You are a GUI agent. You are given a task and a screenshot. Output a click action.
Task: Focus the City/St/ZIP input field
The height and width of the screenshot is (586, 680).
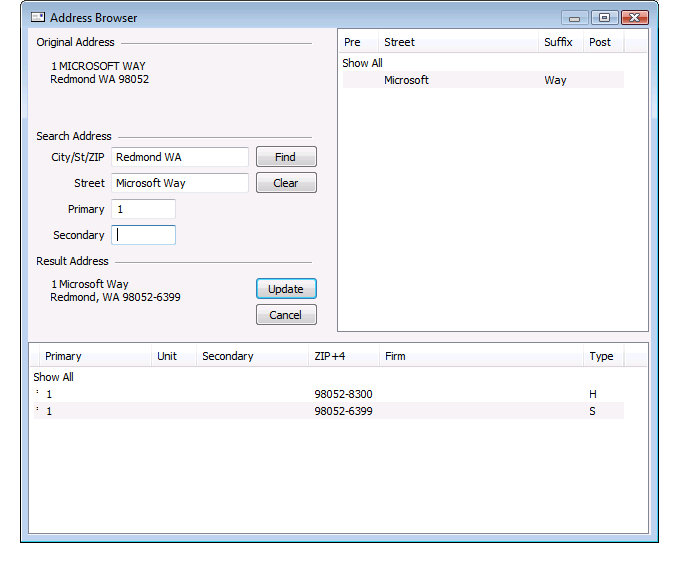click(180, 157)
